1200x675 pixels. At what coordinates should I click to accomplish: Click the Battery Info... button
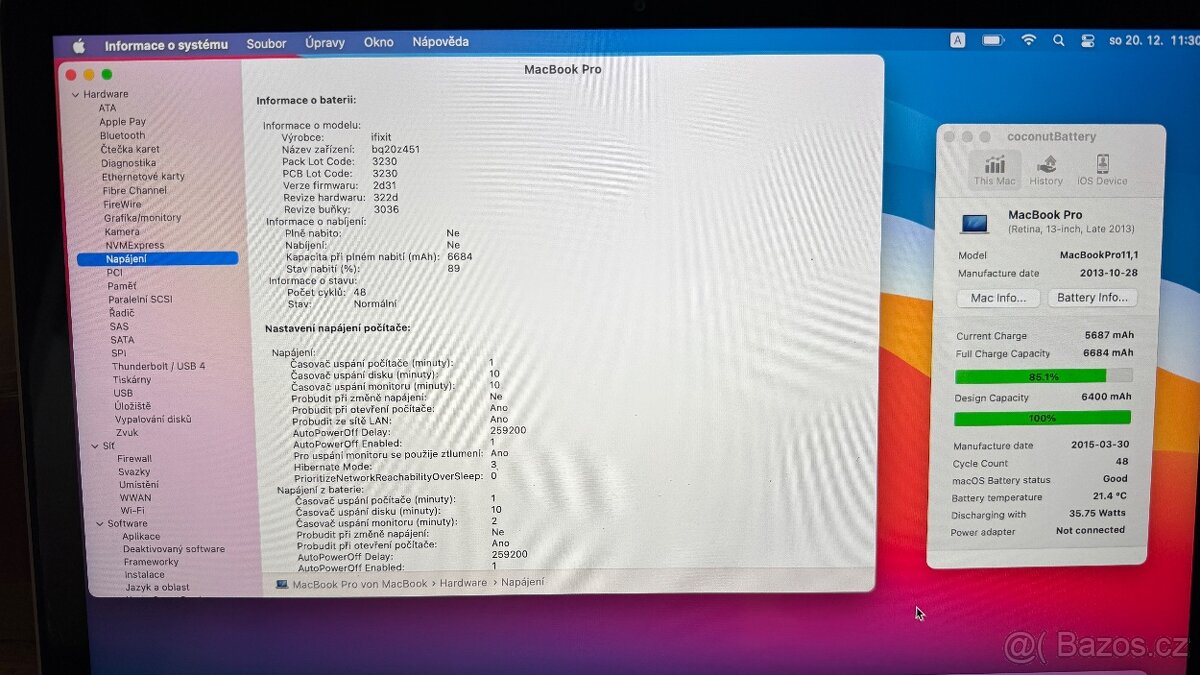pos(1094,298)
